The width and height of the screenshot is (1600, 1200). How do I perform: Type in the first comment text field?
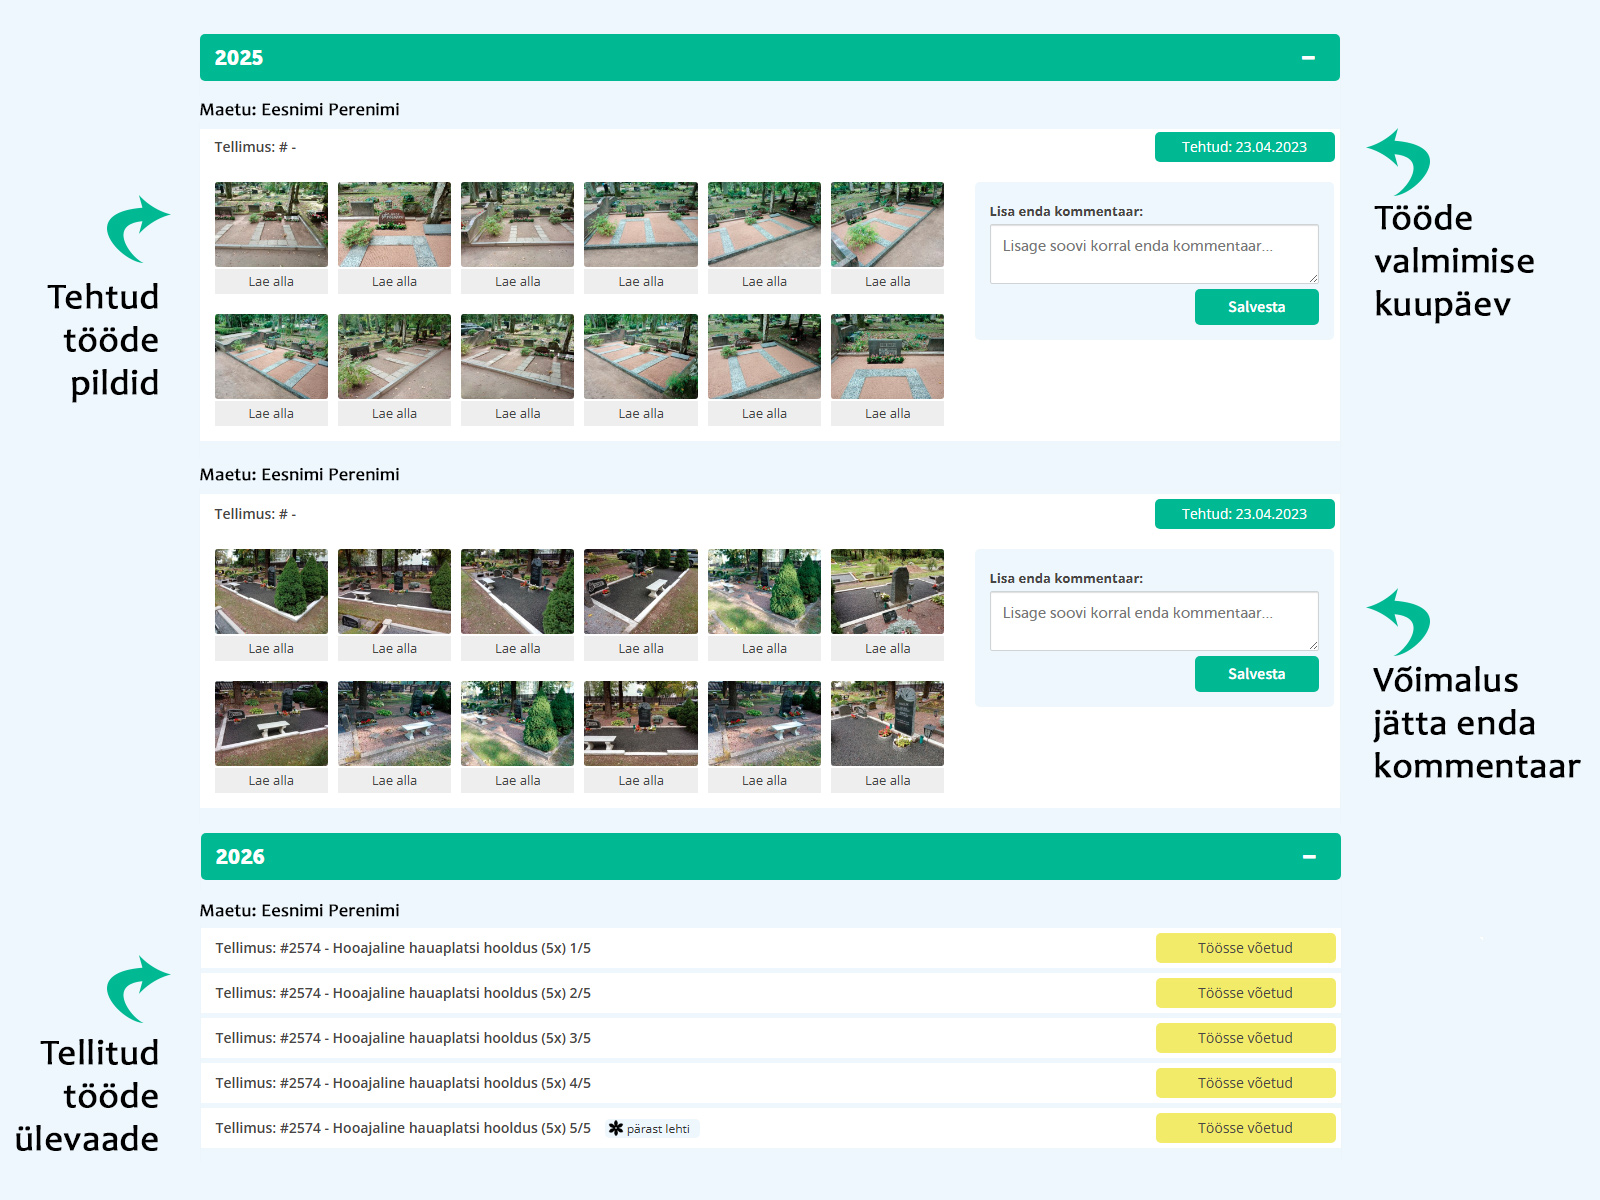click(x=1153, y=254)
